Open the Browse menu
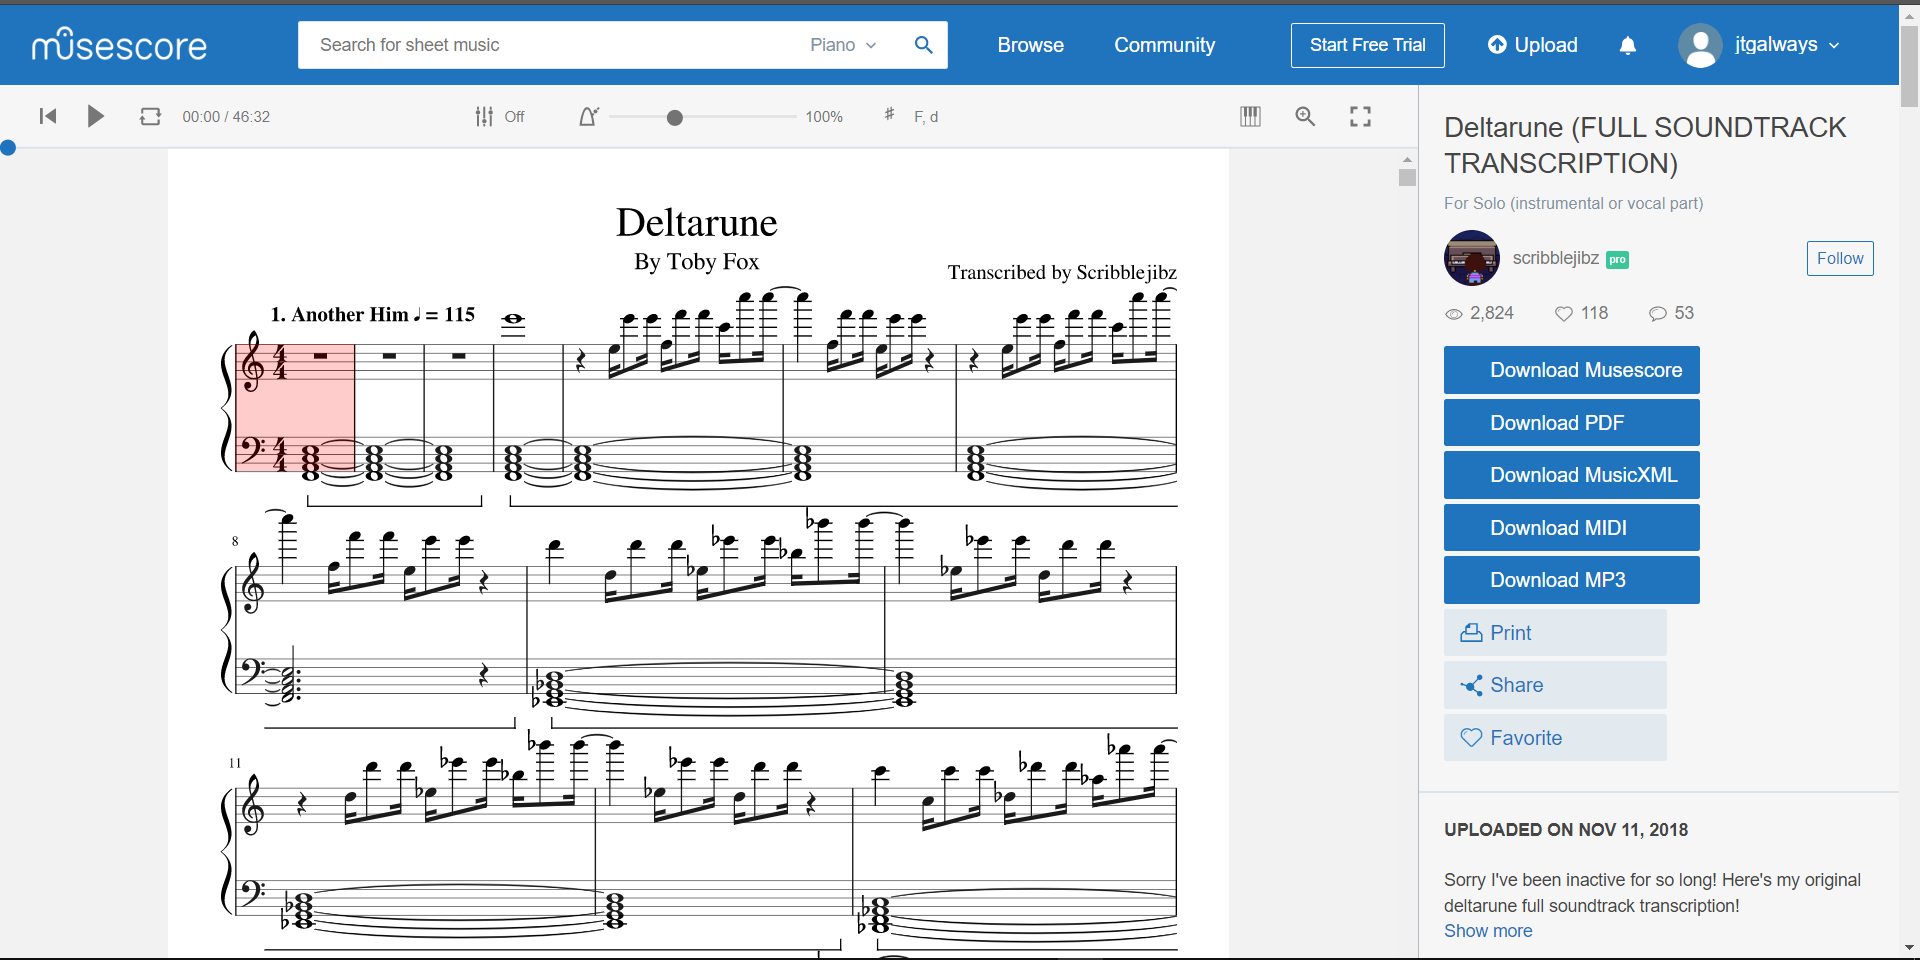Viewport: 1920px width, 960px height. [x=1030, y=45]
